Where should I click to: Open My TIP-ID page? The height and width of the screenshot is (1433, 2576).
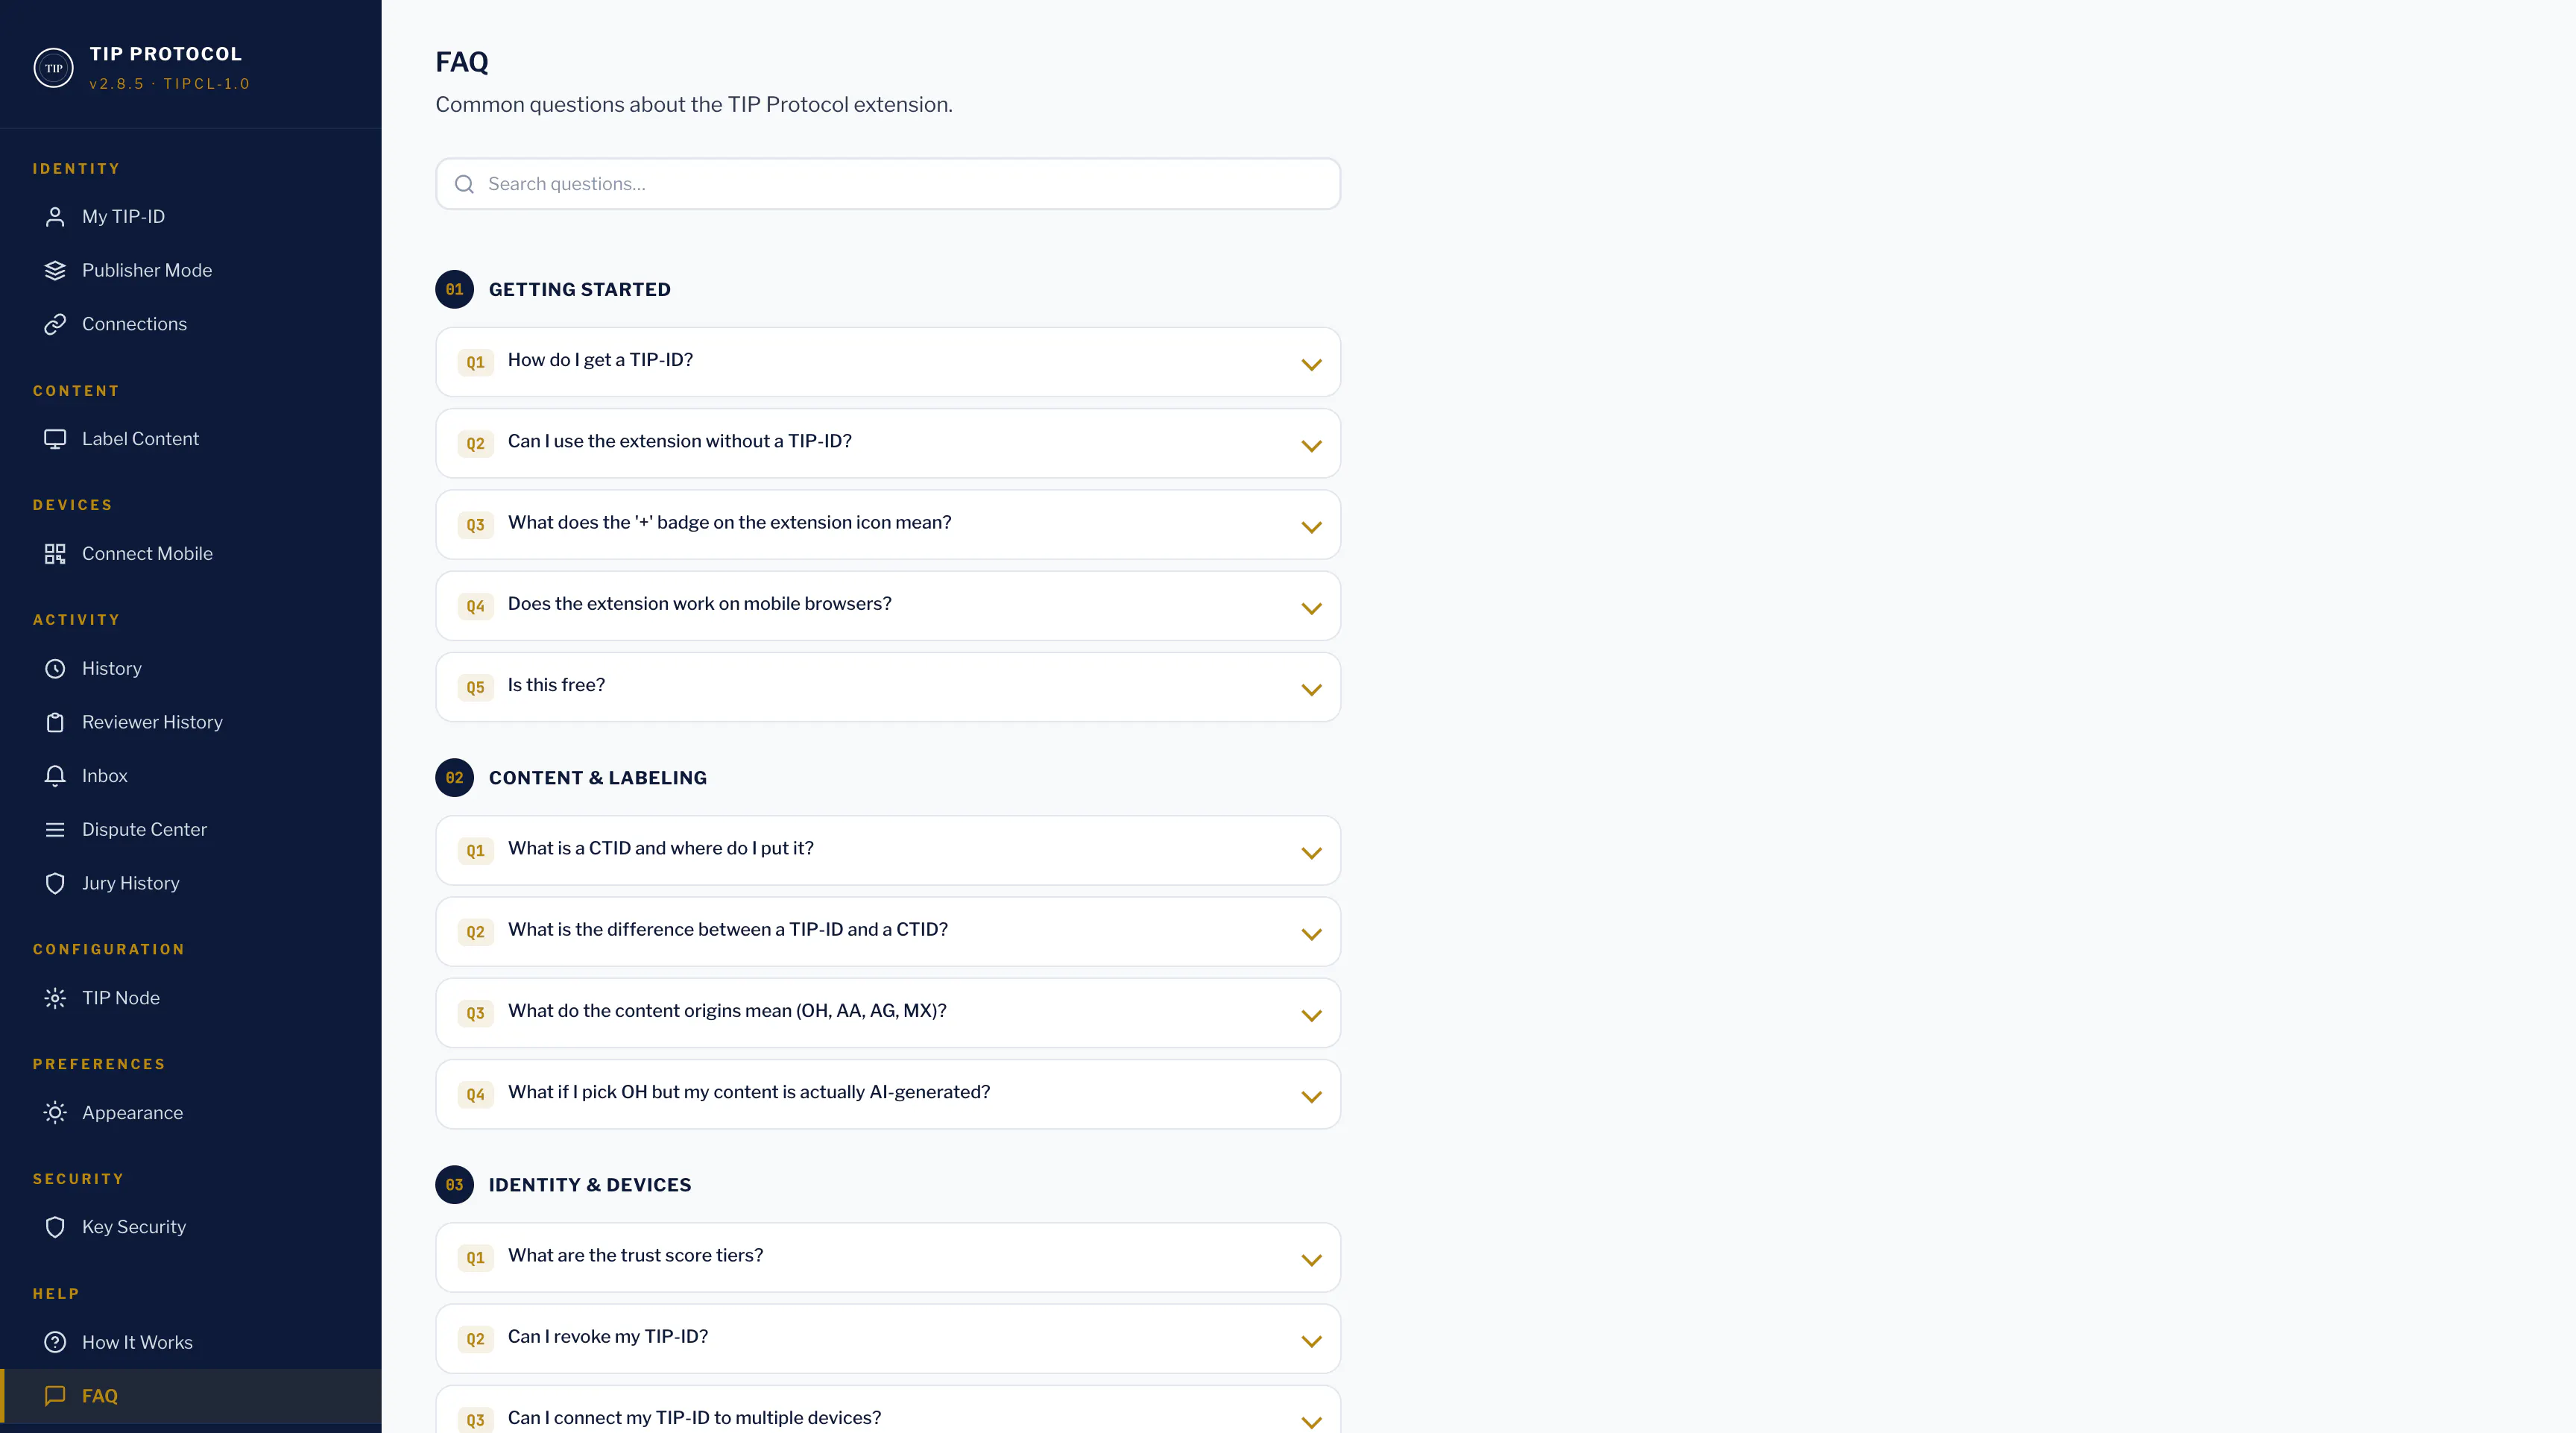[x=190, y=217]
